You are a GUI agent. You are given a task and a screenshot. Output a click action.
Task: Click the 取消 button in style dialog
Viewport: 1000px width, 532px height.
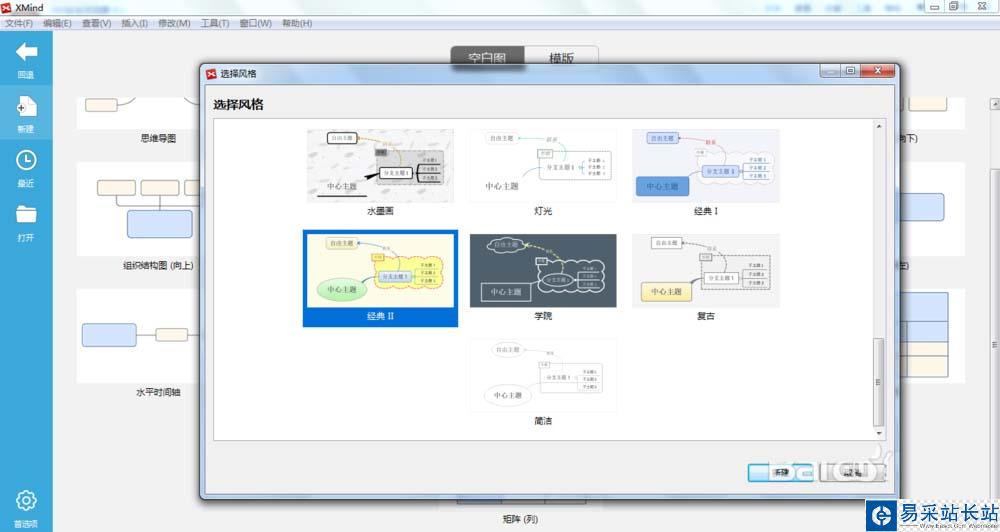click(852, 473)
